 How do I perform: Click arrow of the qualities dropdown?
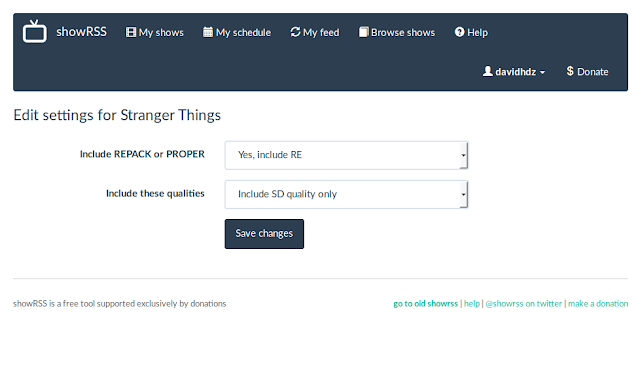pos(463,194)
